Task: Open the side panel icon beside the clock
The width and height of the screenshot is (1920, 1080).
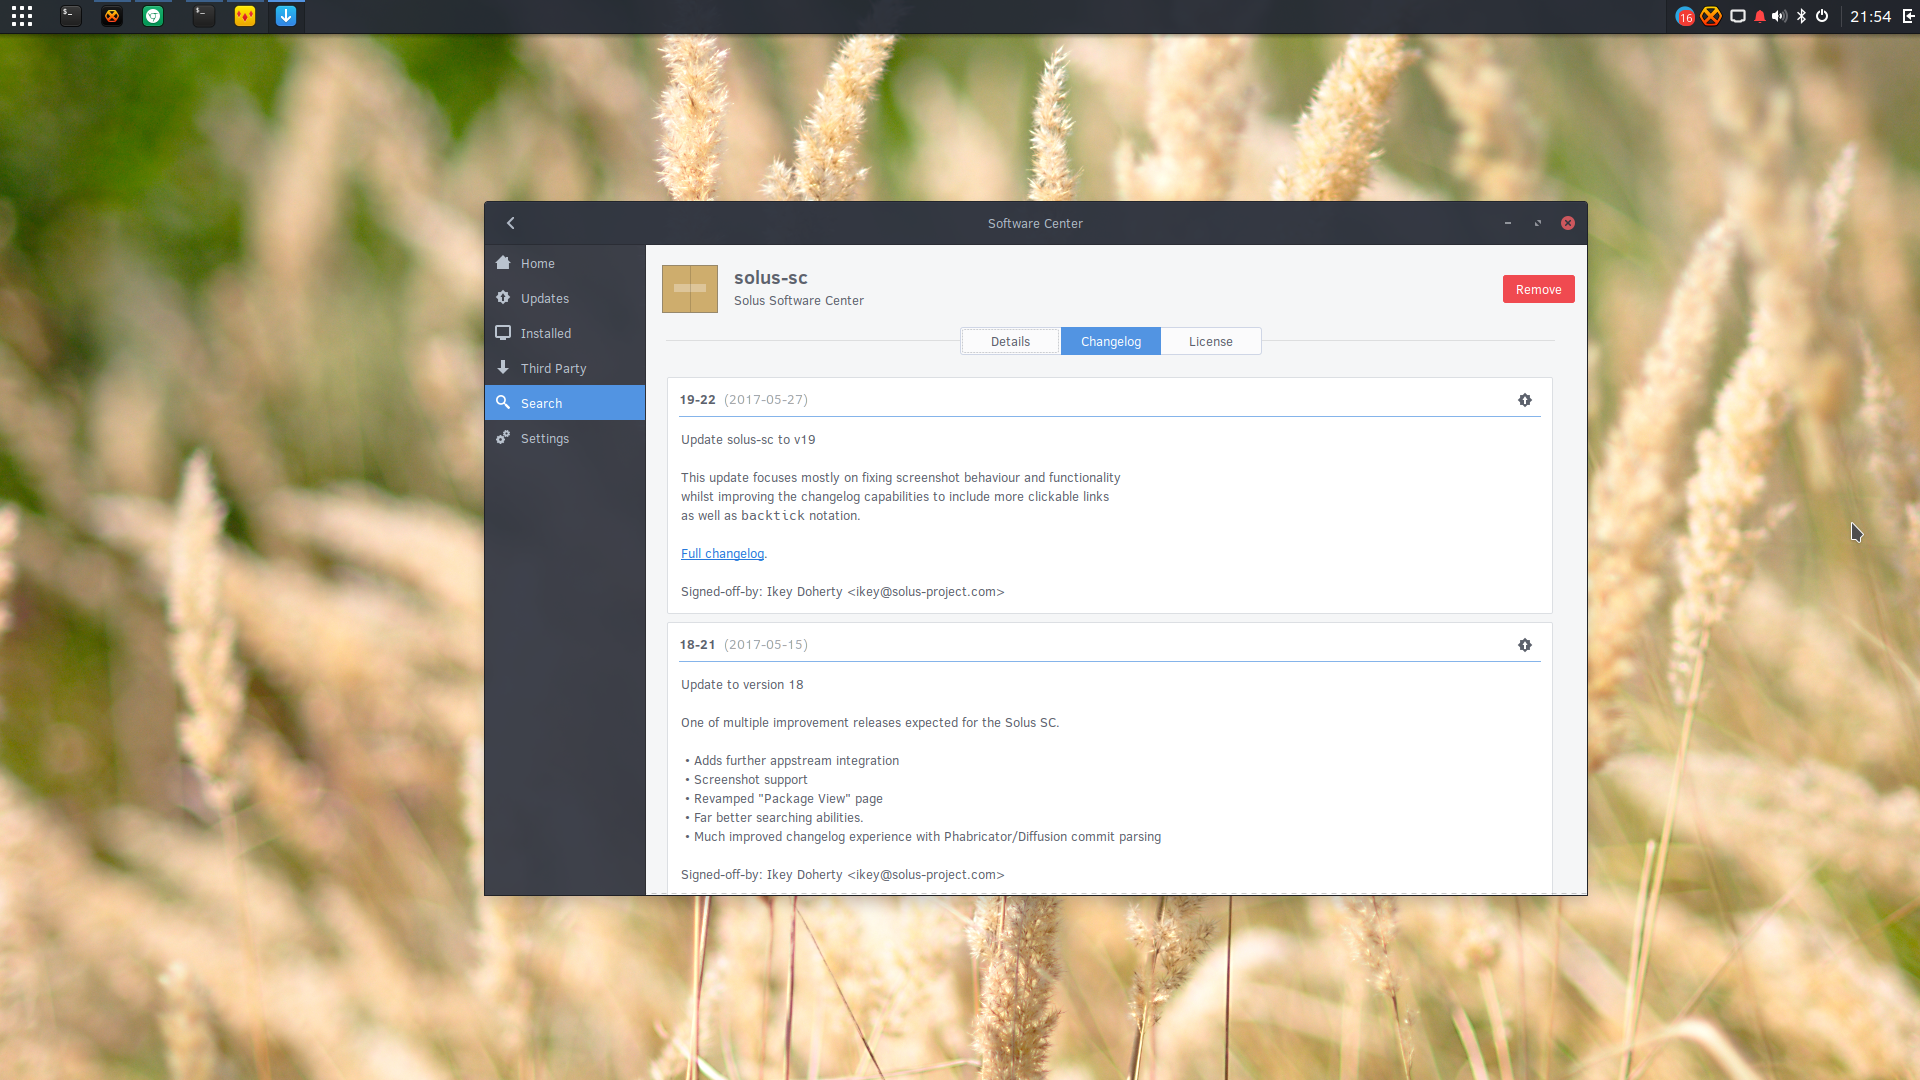Action: pos(1908,16)
